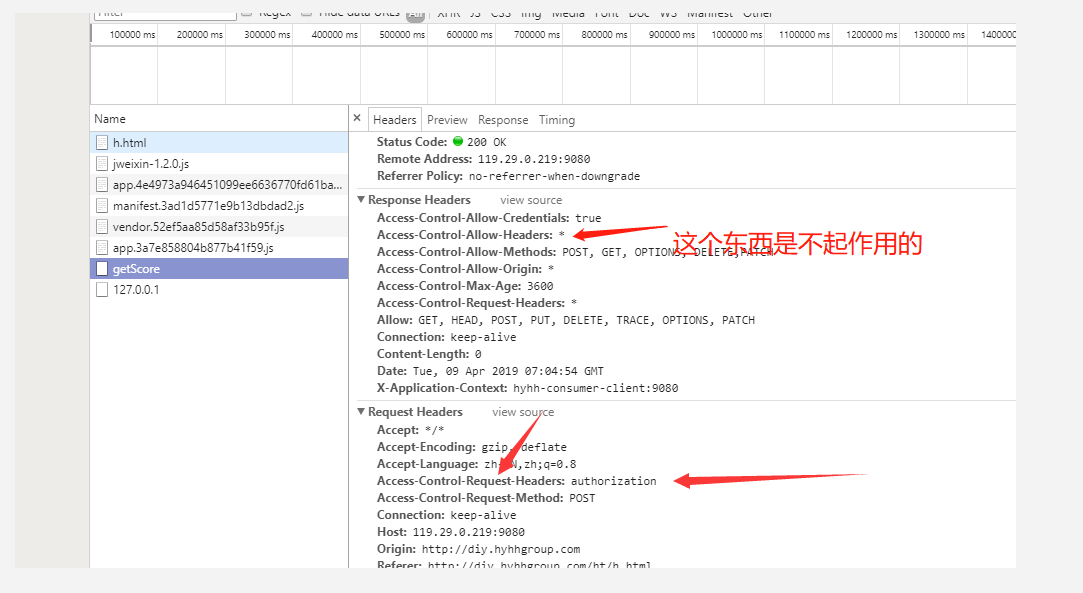Viewport: 1083px width, 593px height.
Task: Click the Allow GET, HEAD, POST line
Action: coord(566,320)
